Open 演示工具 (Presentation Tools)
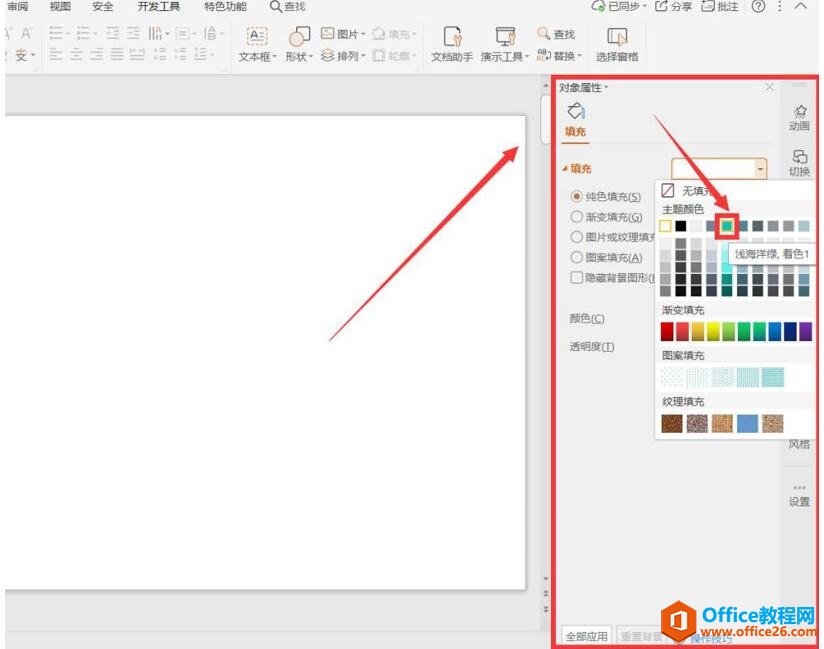The width and height of the screenshot is (824, 649). (505, 37)
